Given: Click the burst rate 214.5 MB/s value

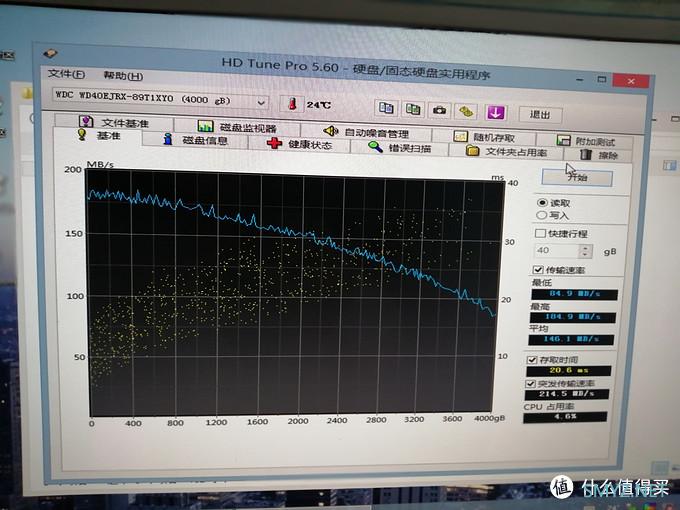Looking at the screenshot, I should tap(566, 394).
